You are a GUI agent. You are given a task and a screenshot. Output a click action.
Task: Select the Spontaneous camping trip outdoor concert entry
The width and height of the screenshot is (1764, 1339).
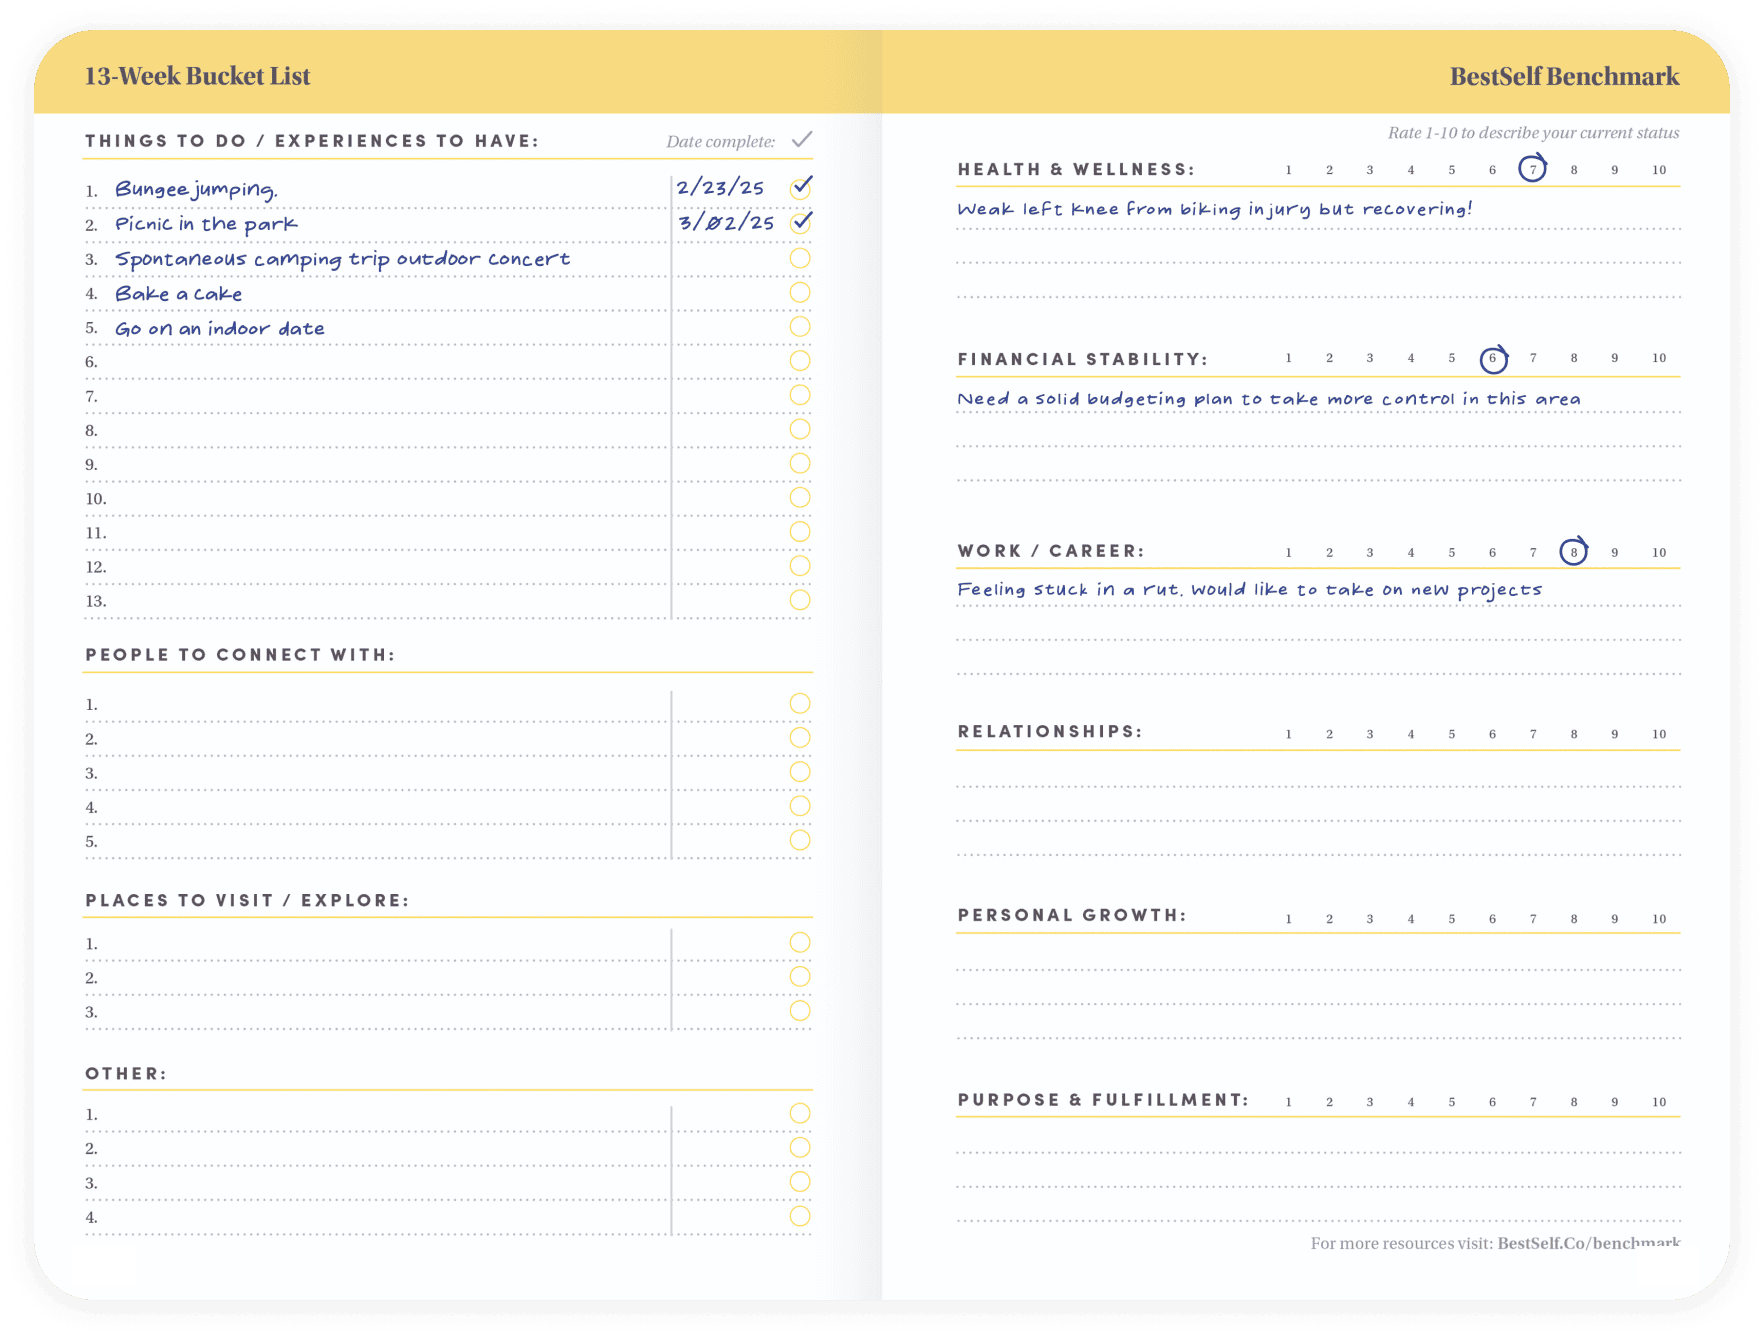pyautogui.click(x=342, y=259)
